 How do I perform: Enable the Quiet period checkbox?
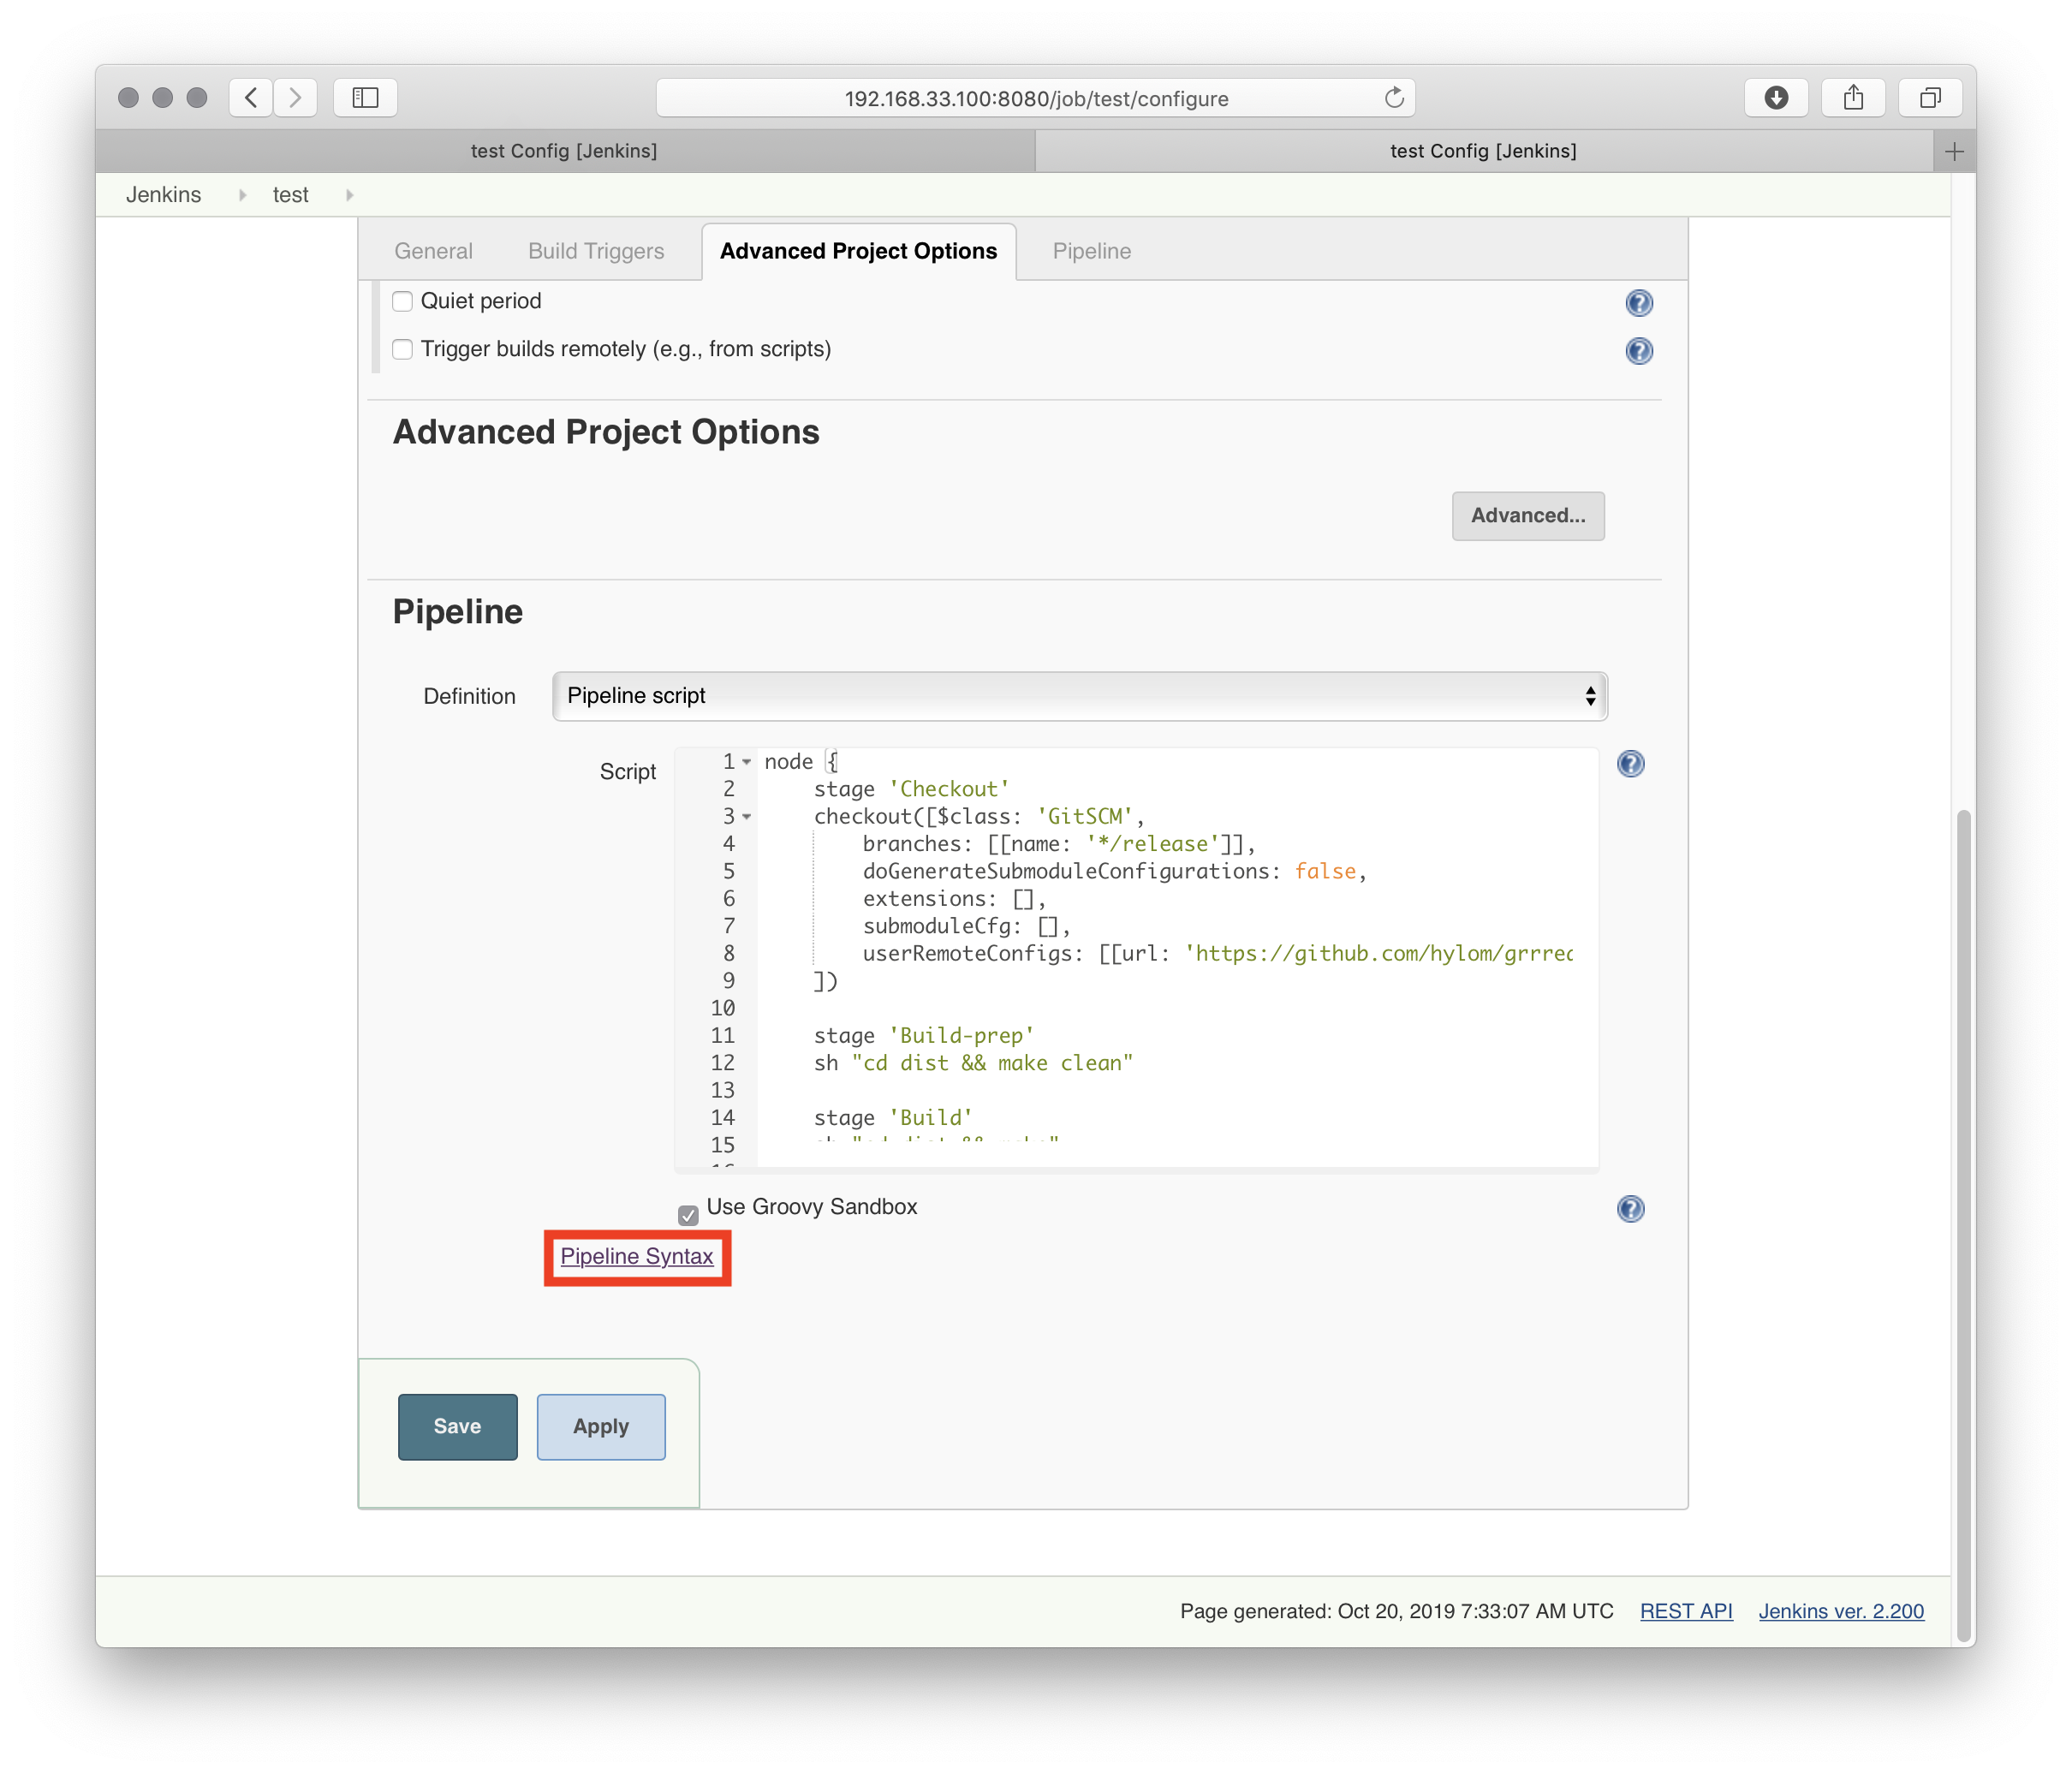tap(402, 301)
